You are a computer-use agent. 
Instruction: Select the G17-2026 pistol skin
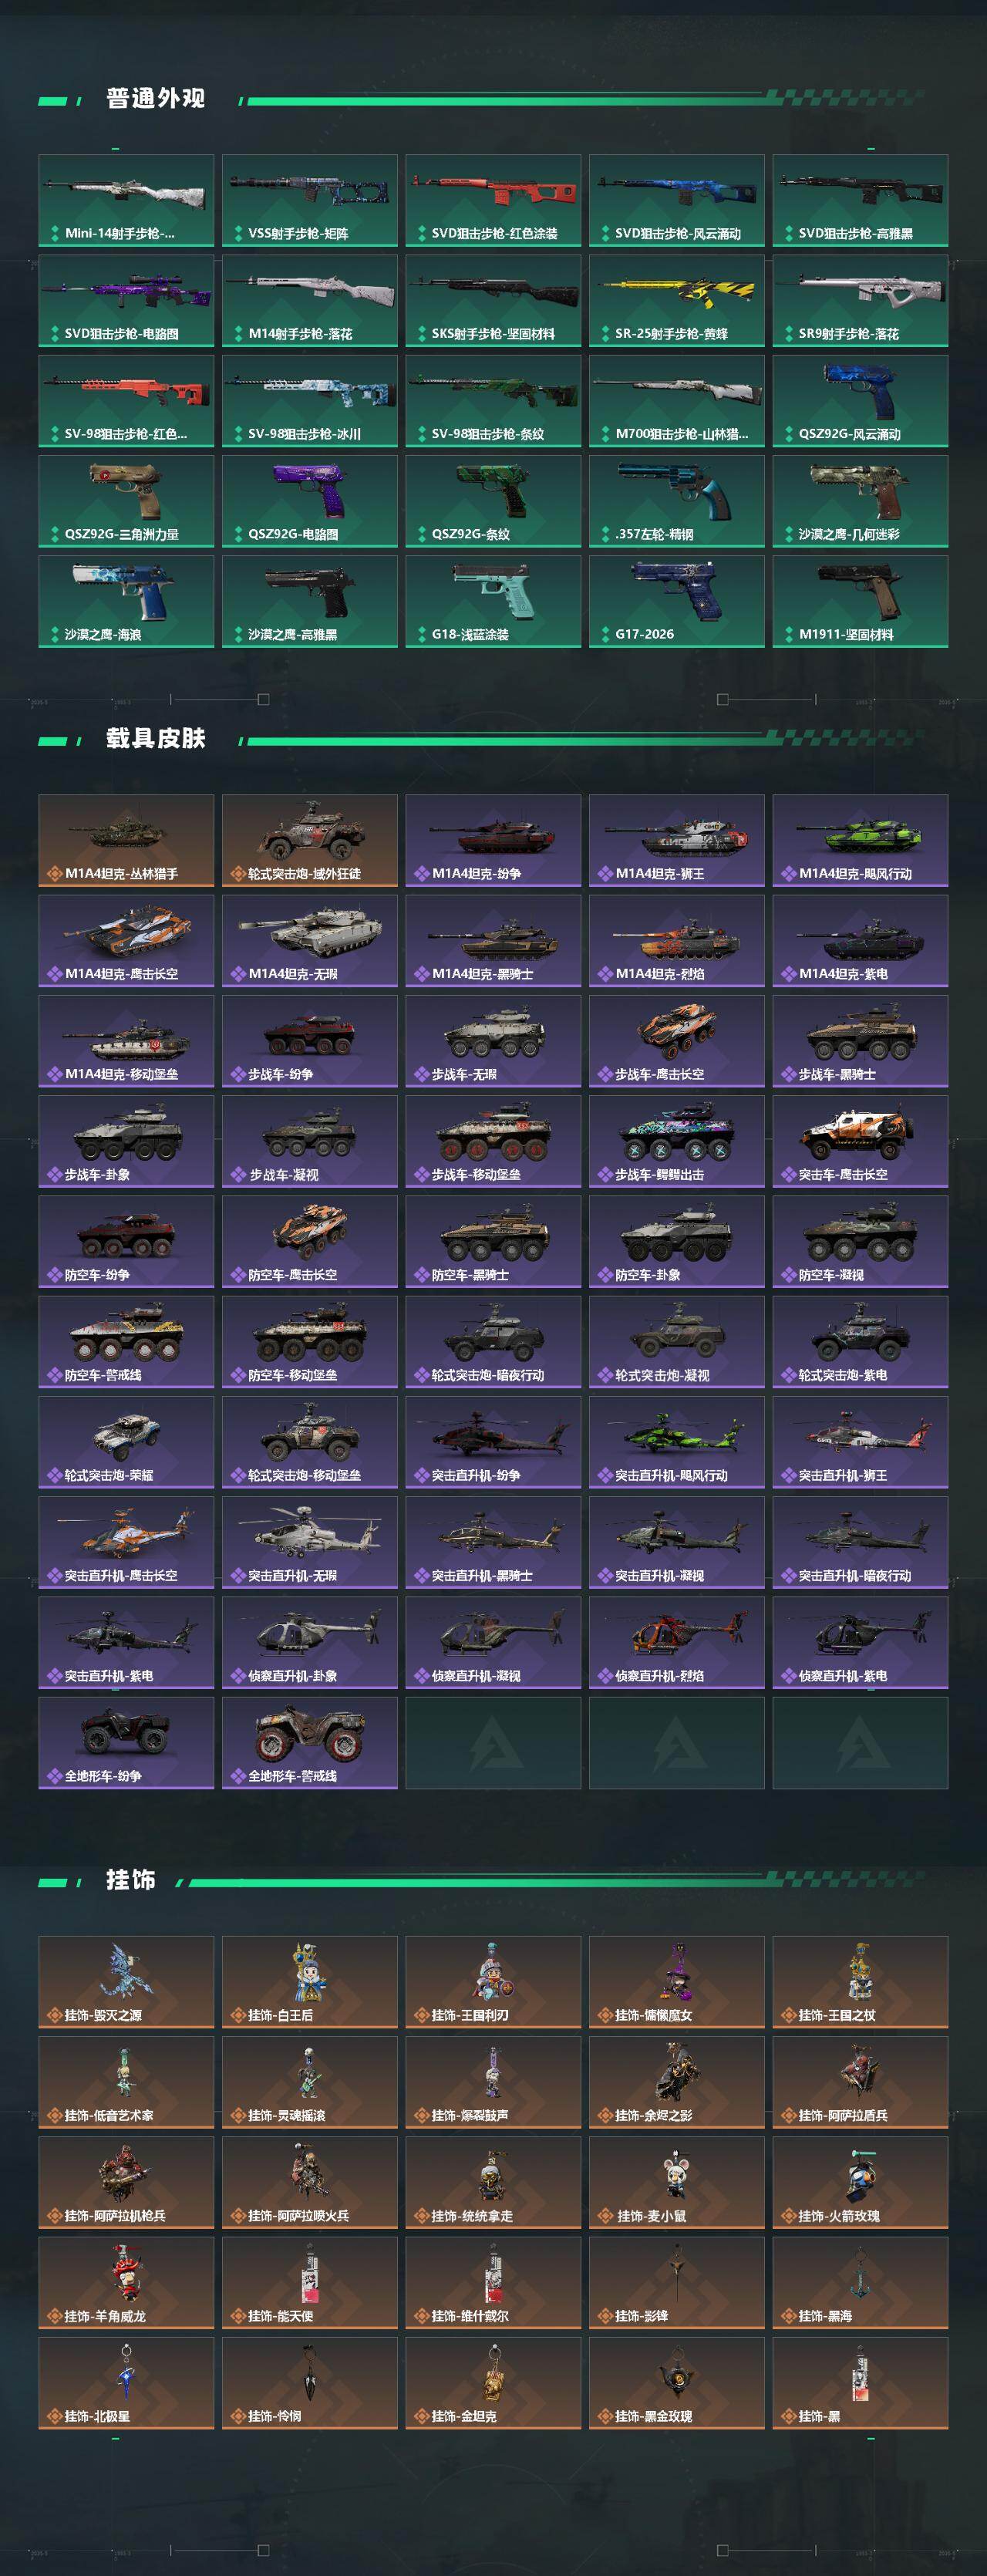click(677, 601)
